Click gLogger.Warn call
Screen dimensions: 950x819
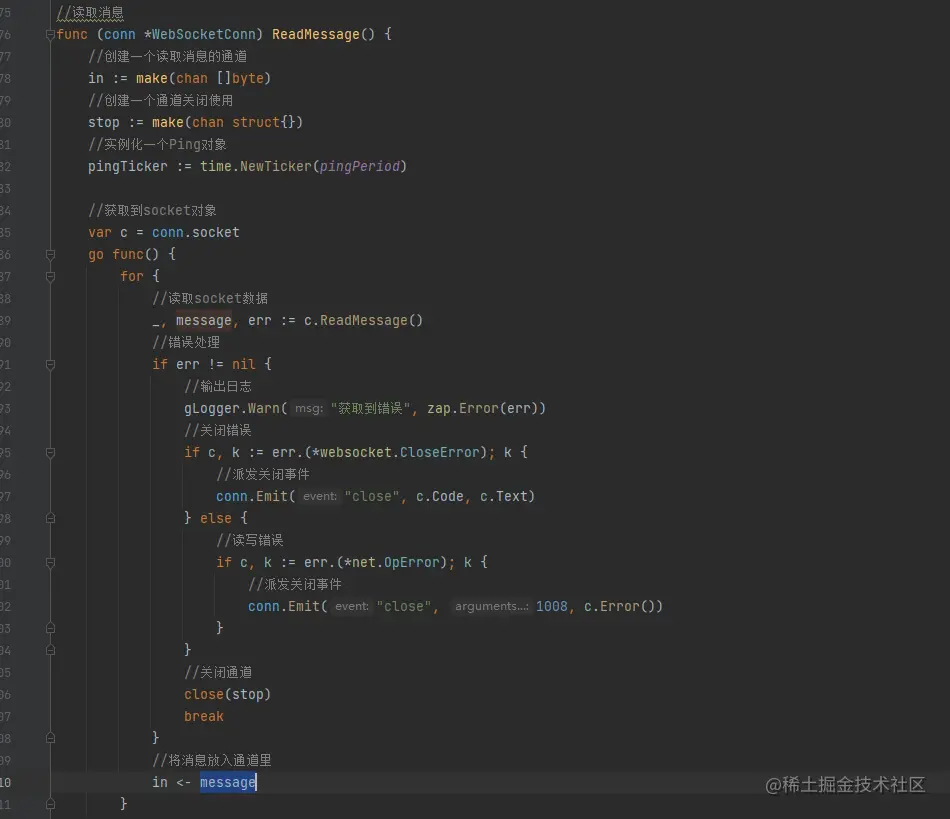pyautogui.click(x=231, y=408)
